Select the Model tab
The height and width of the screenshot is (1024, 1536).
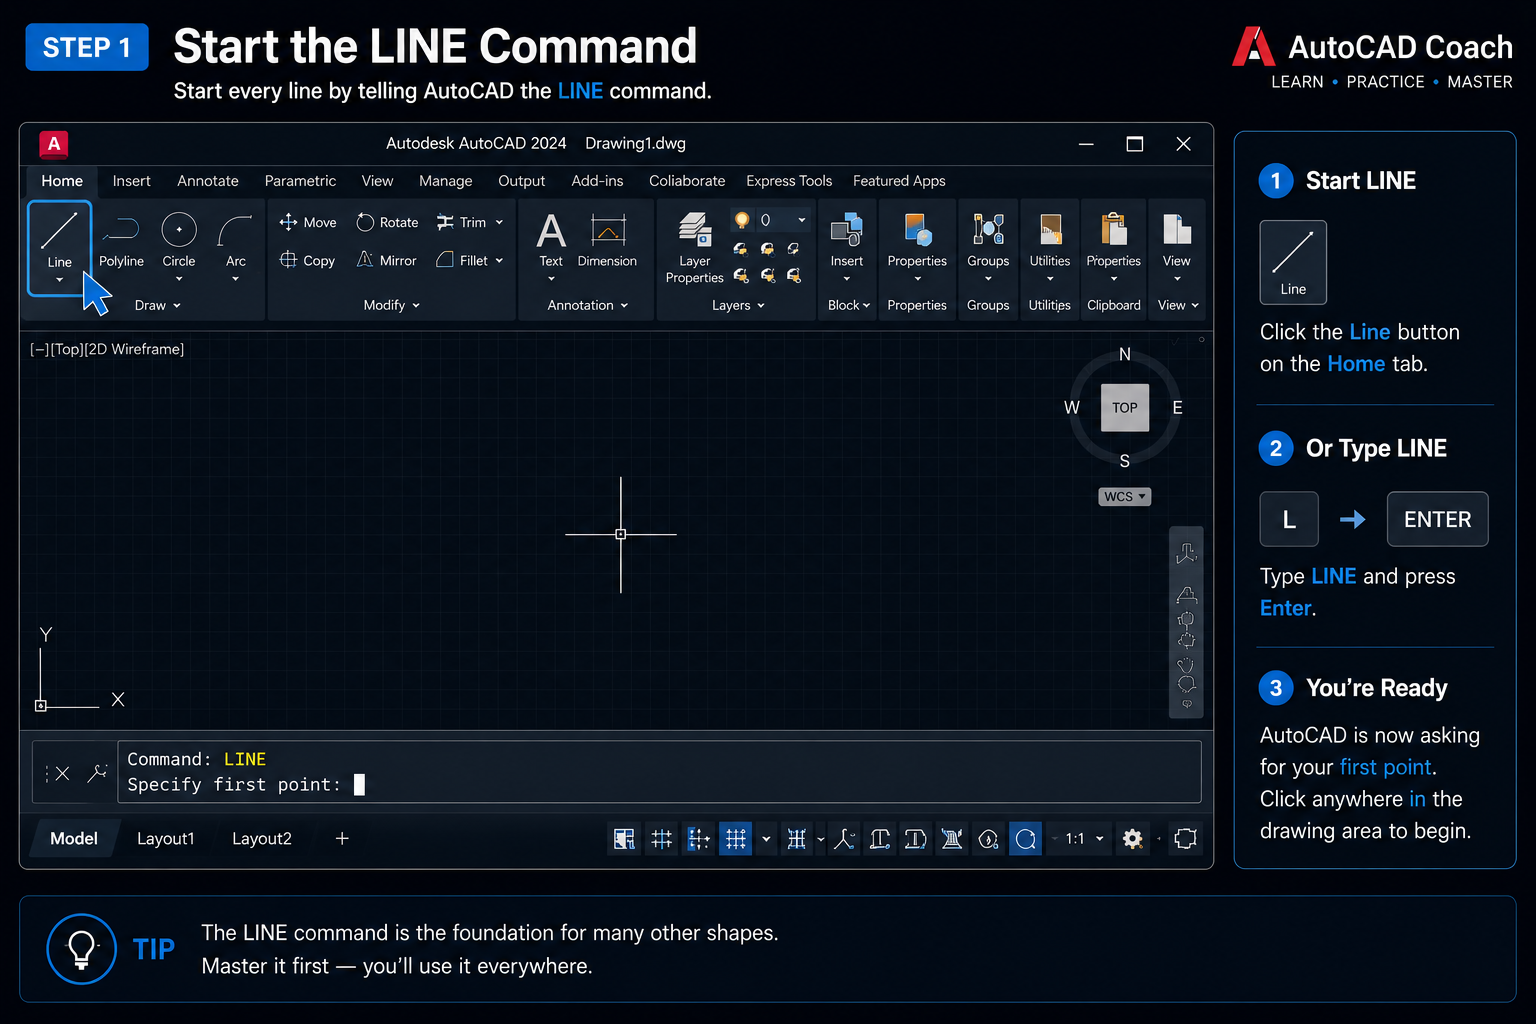(x=74, y=839)
